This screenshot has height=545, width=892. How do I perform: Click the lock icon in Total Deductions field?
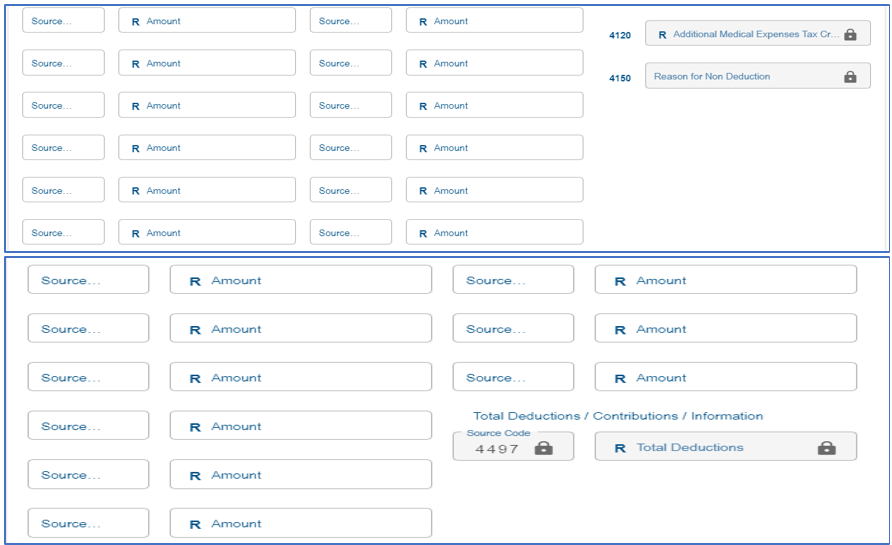click(x=827, y=448)
